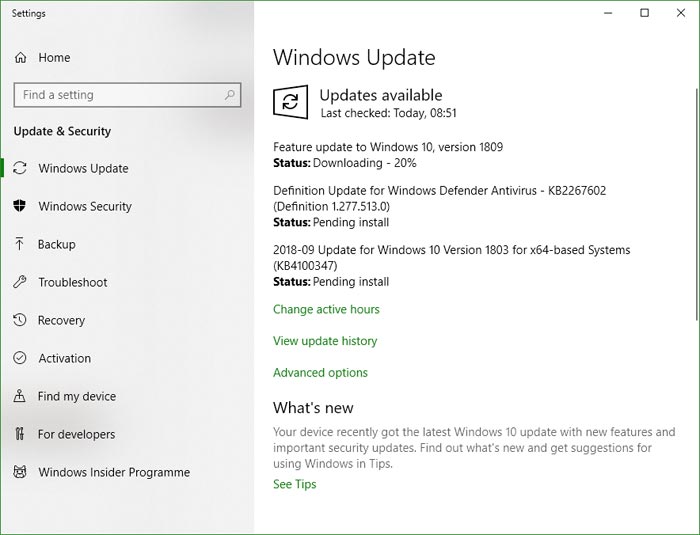
Task: Select Windows Update in sidebar
Action: click(83, 168)
